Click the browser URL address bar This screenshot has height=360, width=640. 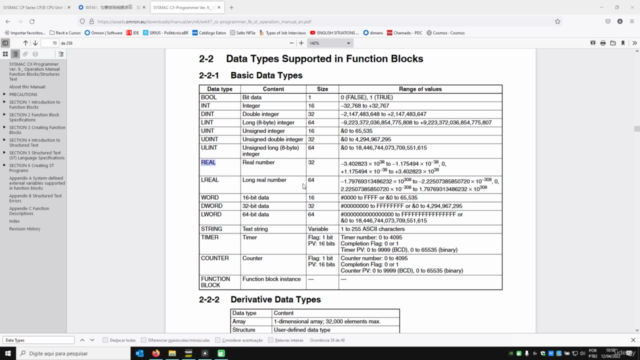320,21
